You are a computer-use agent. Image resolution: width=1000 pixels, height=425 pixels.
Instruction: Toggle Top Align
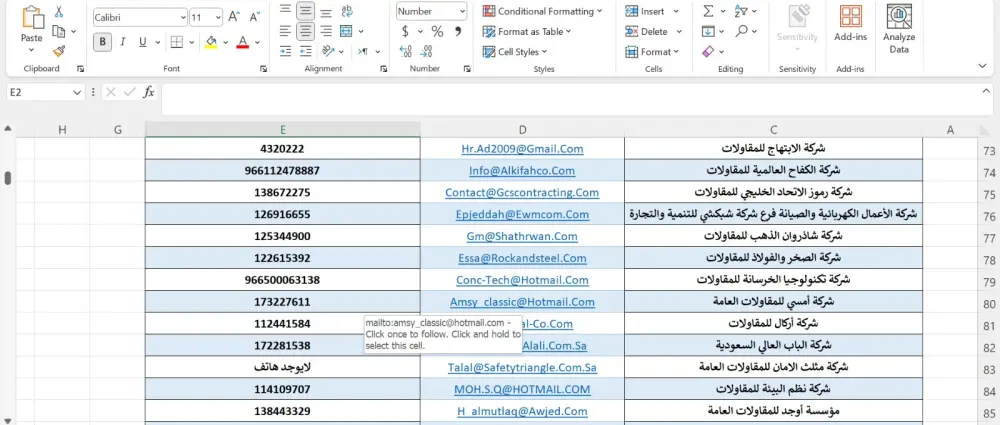[x=285, y=10]
